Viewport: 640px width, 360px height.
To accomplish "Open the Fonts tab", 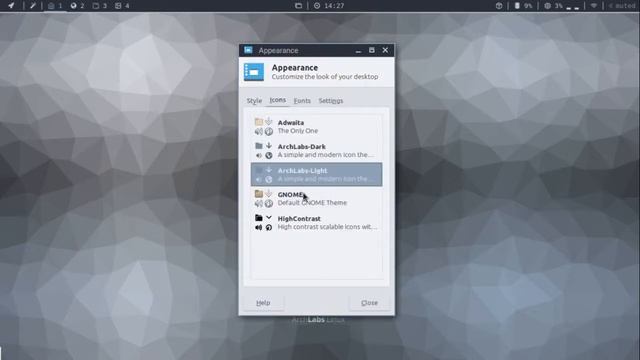I will (302, 100).
